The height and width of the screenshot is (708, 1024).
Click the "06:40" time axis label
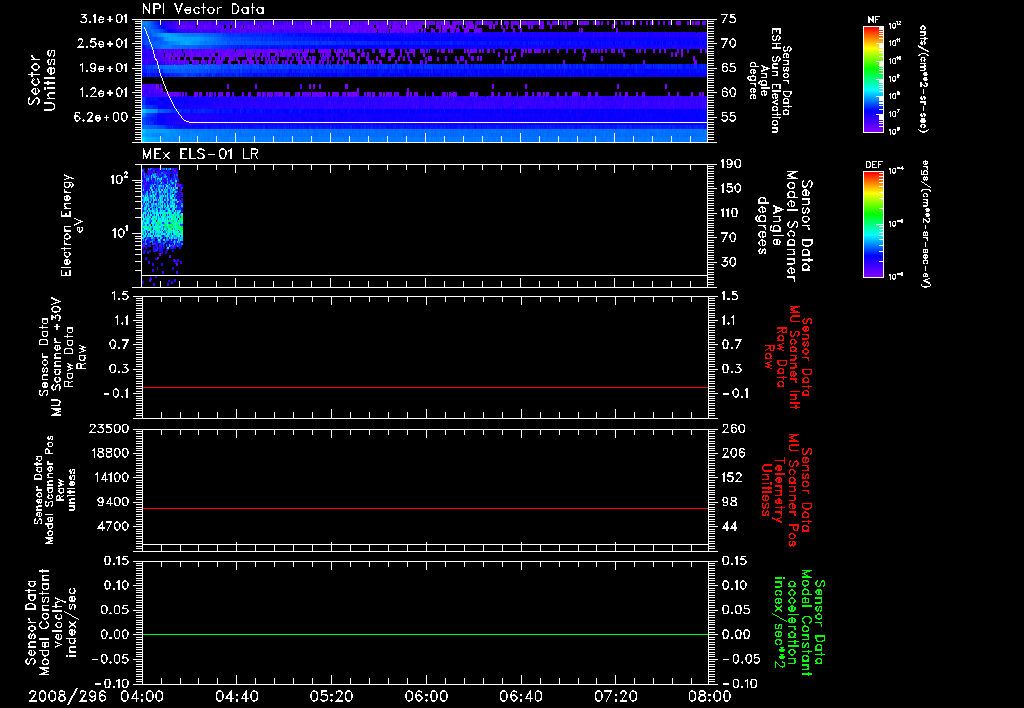(521, 696)
